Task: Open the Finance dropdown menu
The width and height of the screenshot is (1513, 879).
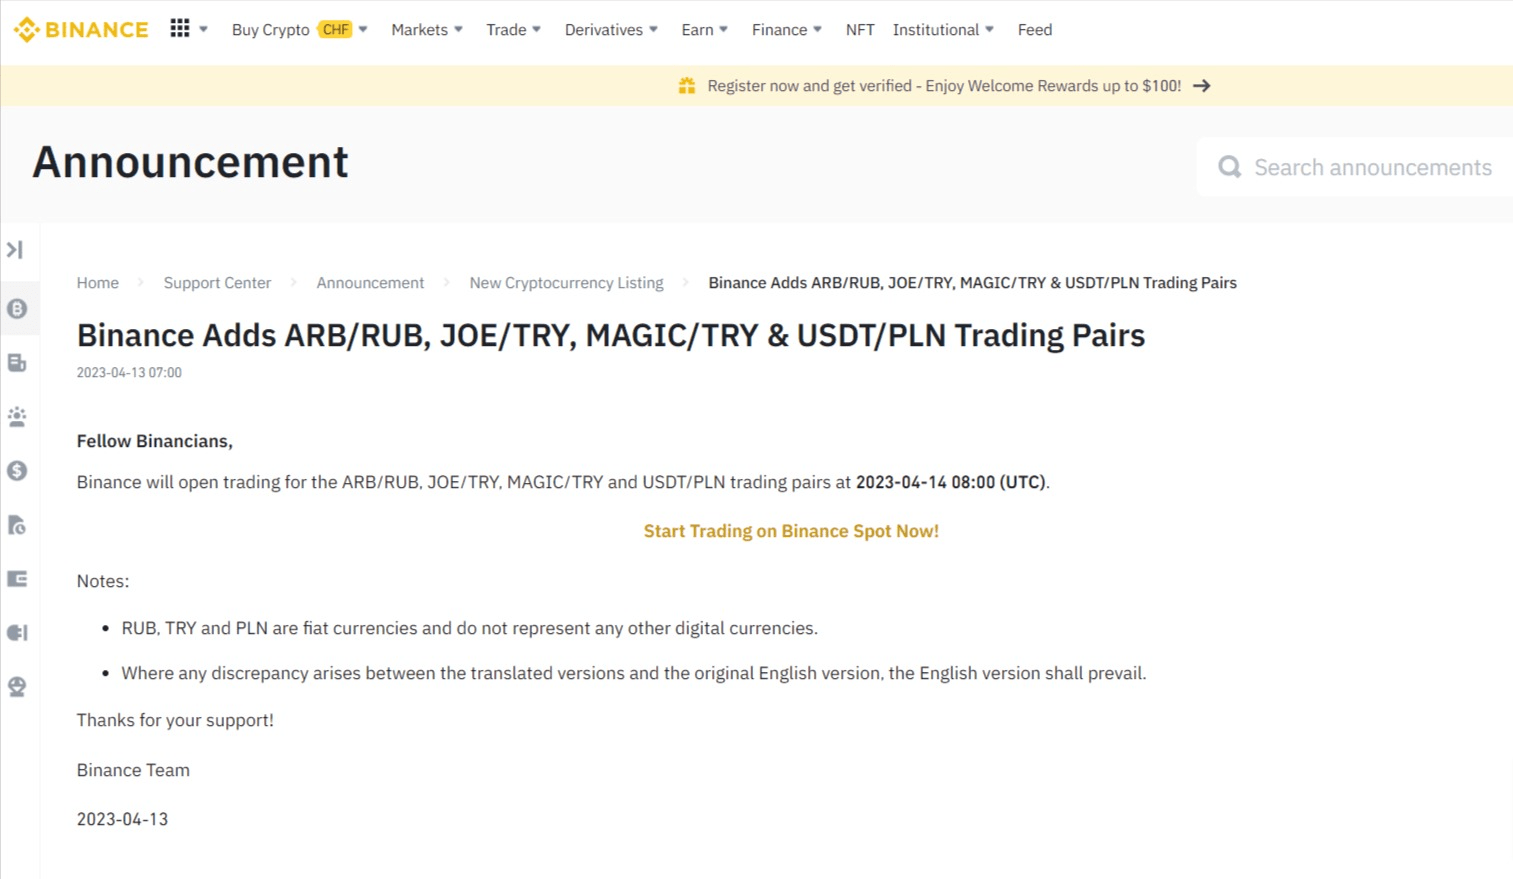Action: [787, 30]
